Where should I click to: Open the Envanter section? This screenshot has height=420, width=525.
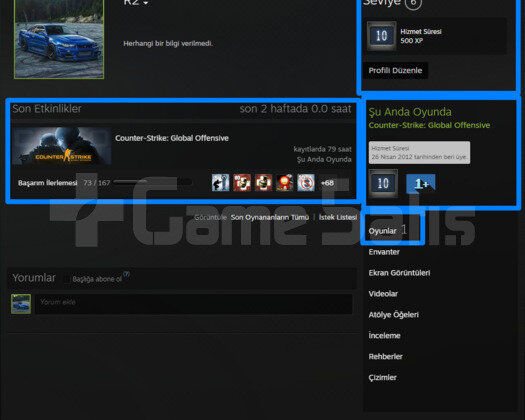coord(384,252)
